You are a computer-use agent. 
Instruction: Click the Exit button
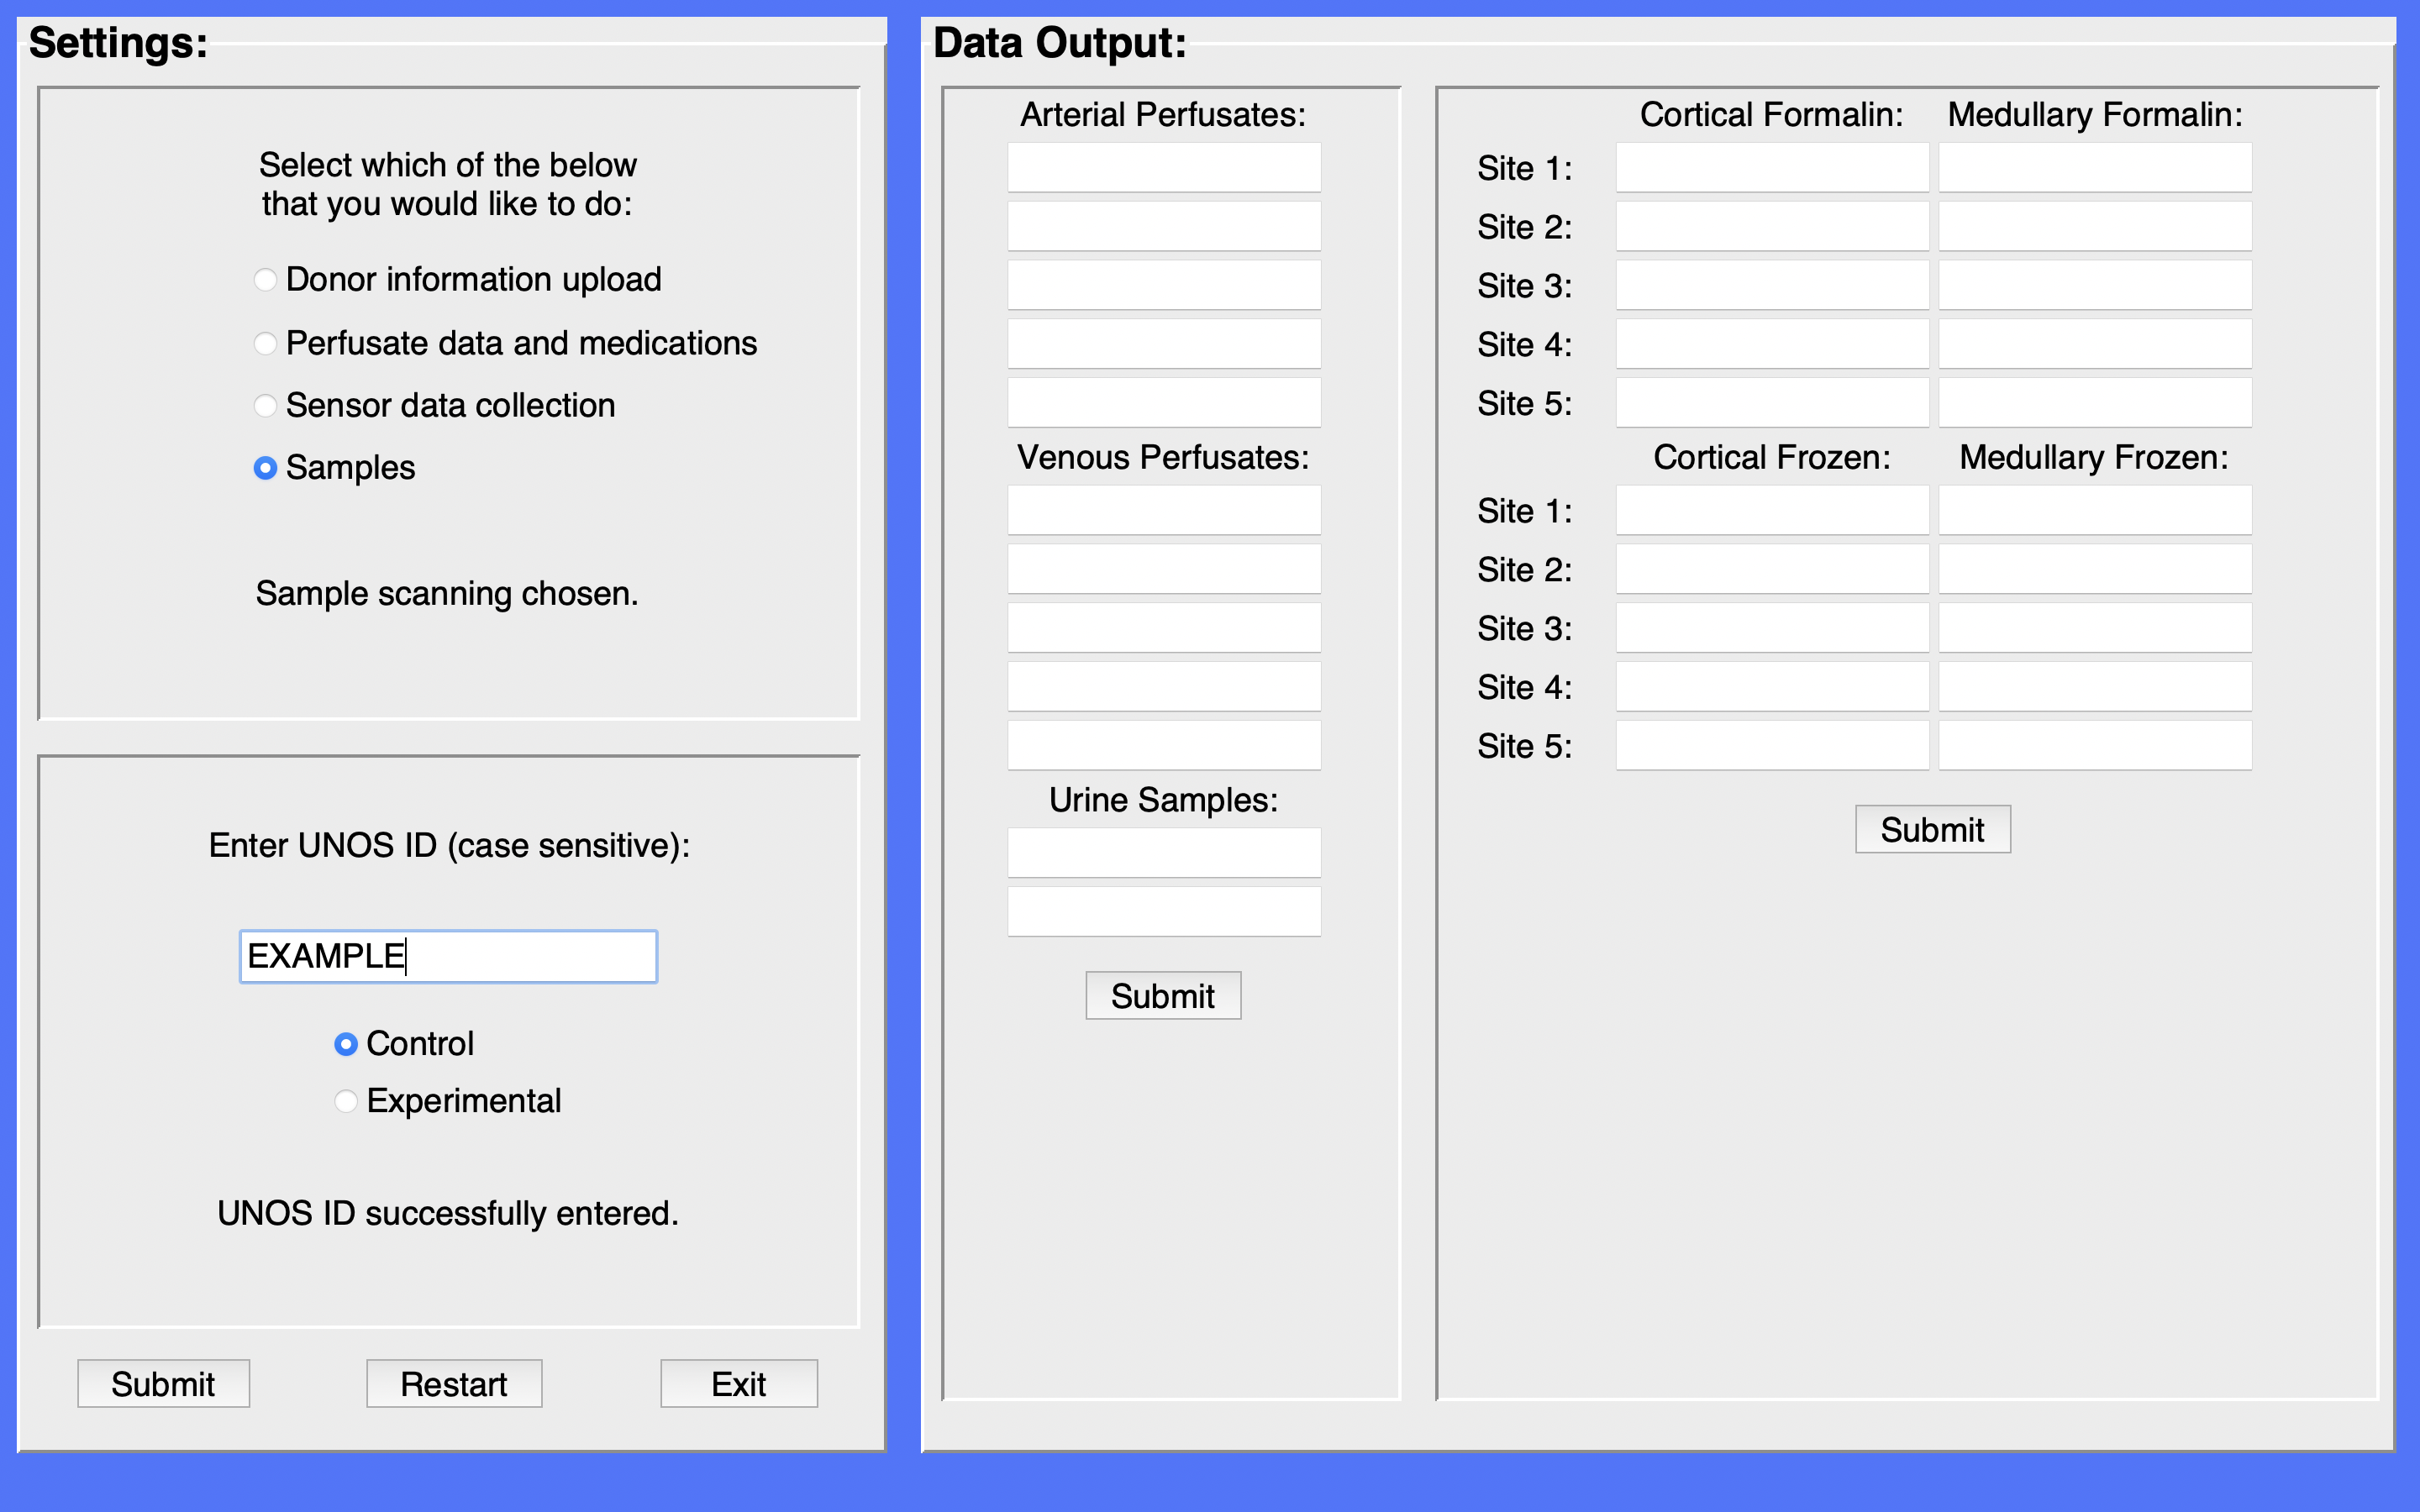(x=739, y=1384)
